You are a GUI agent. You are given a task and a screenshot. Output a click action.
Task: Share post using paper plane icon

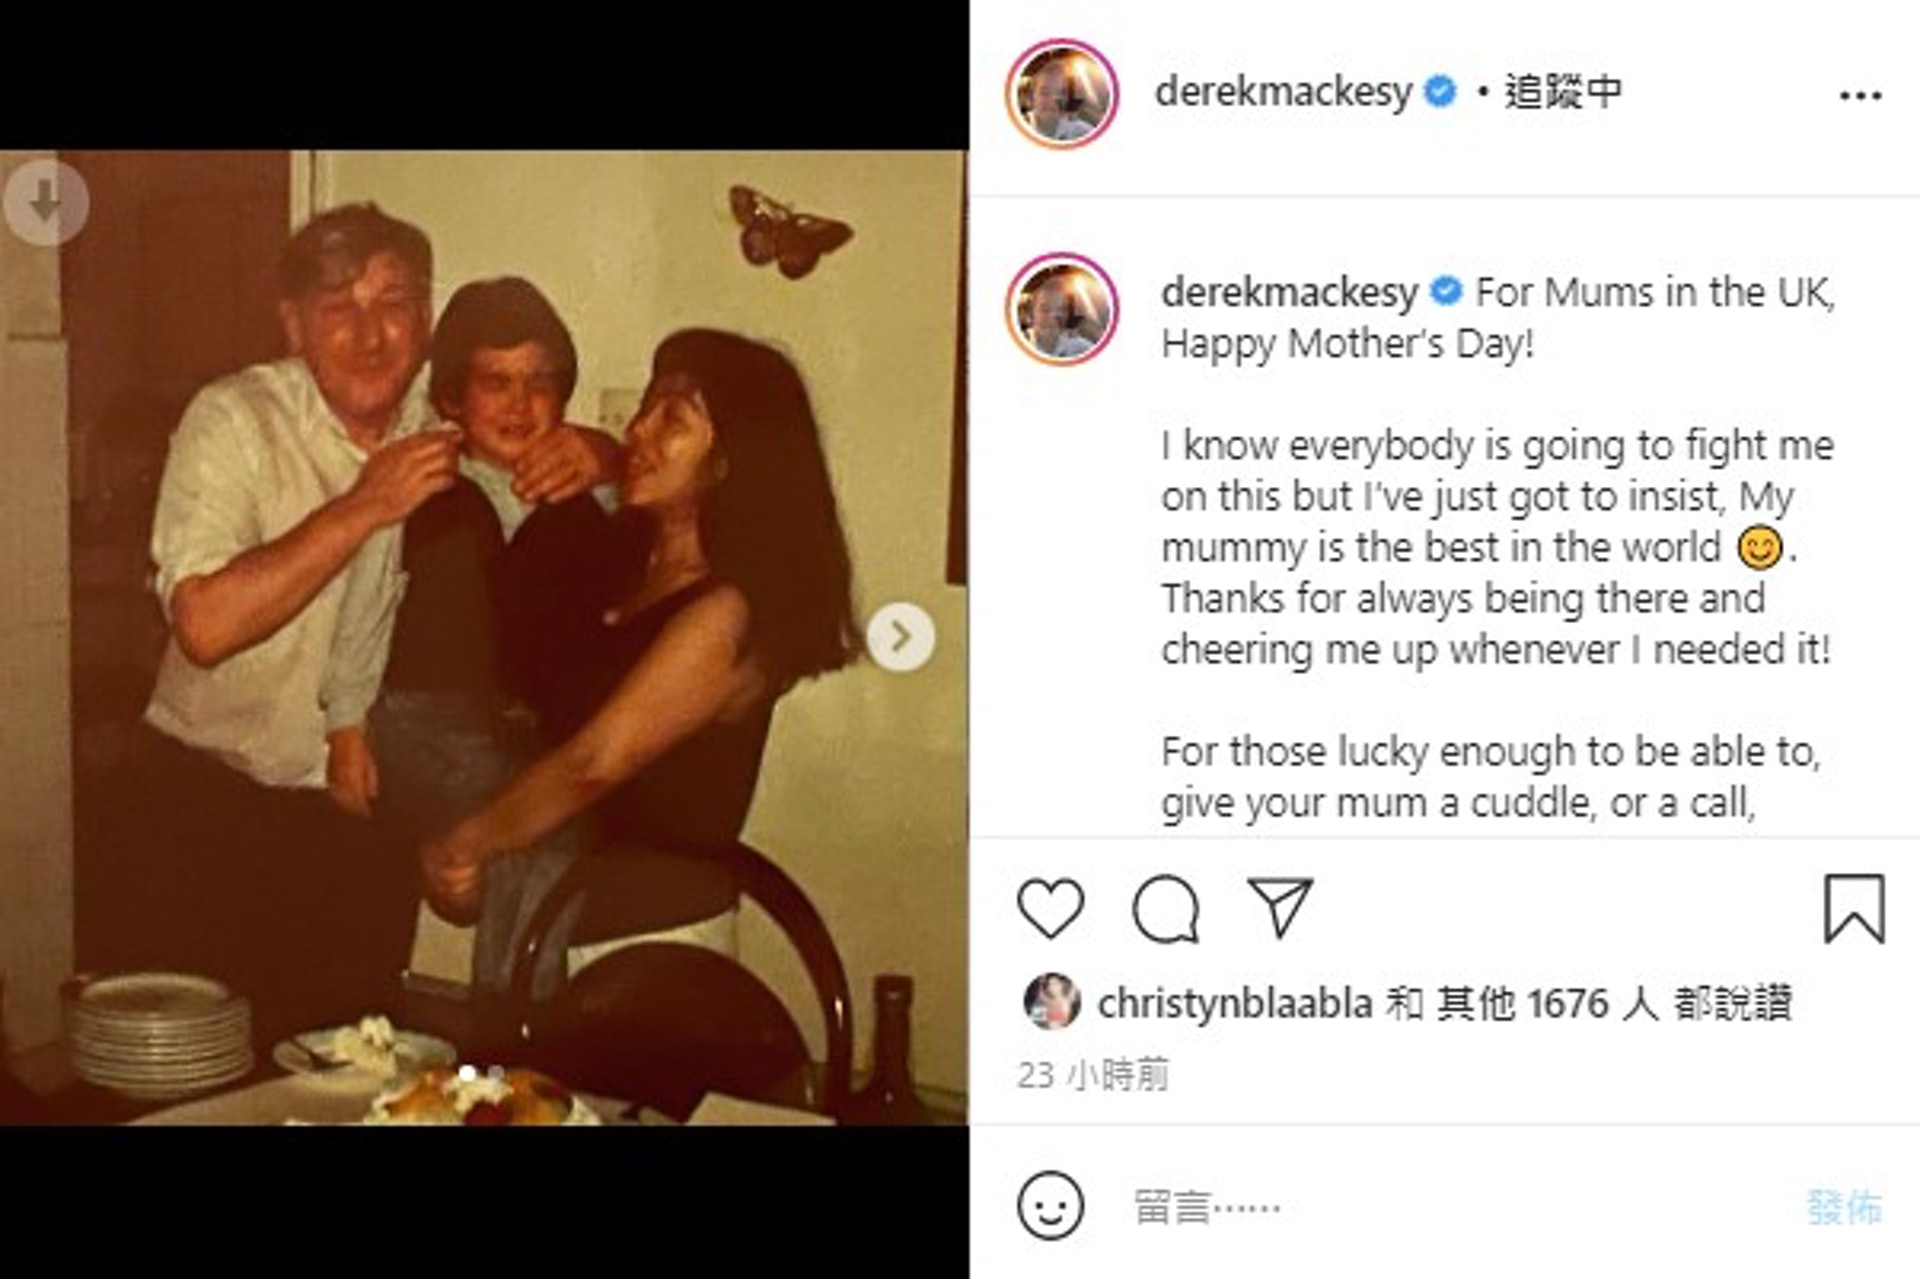(x=1279, y=907)
